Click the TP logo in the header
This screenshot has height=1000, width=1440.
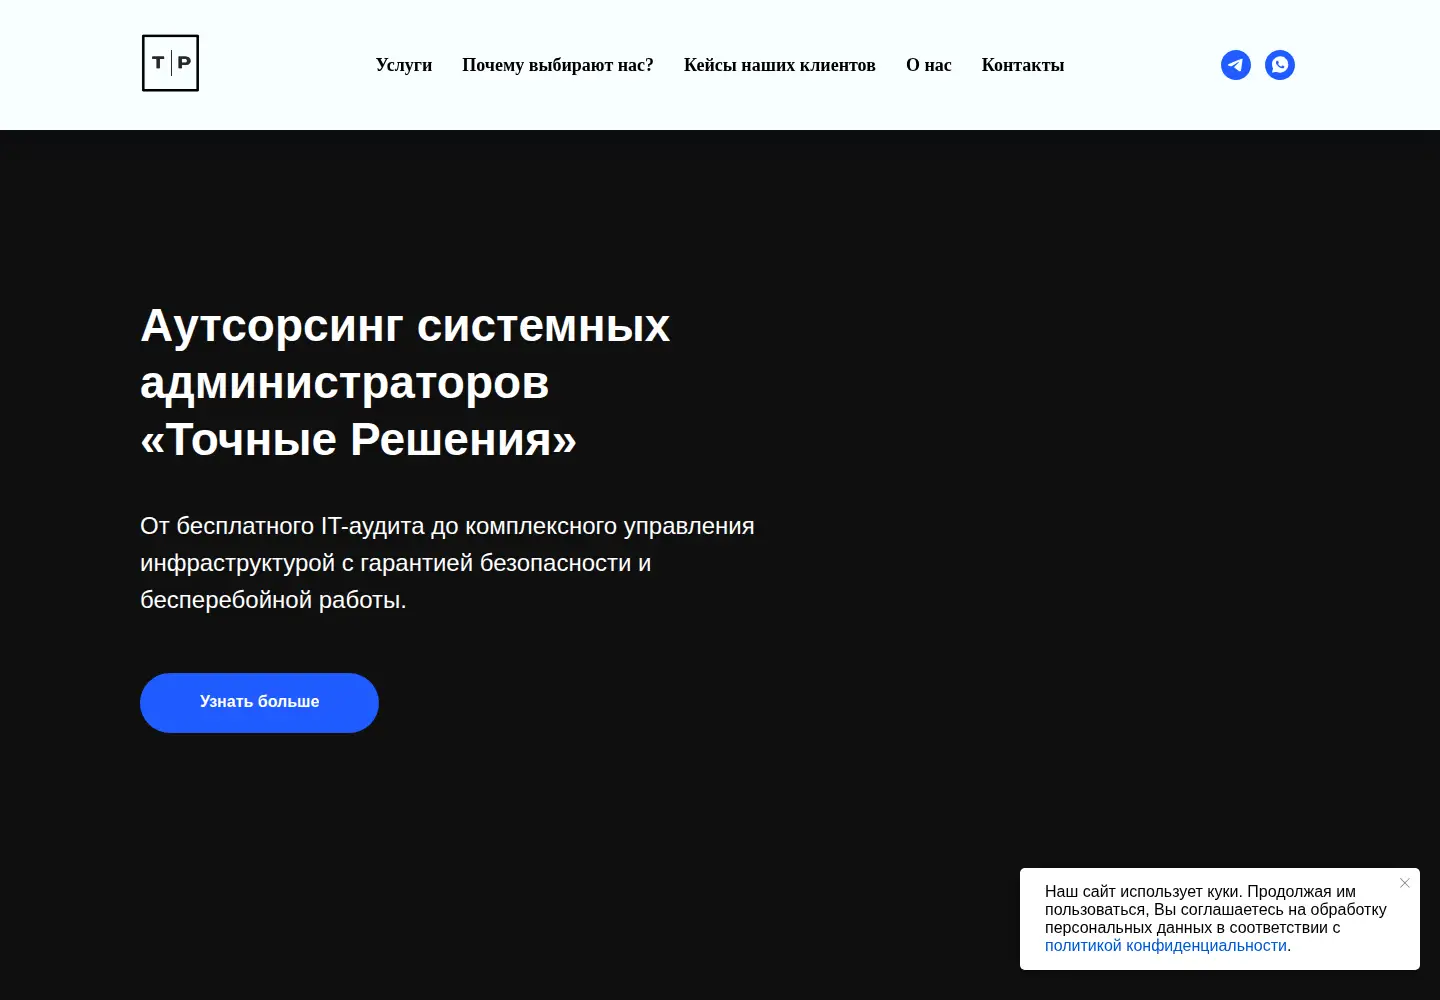(x=170, y=63)
